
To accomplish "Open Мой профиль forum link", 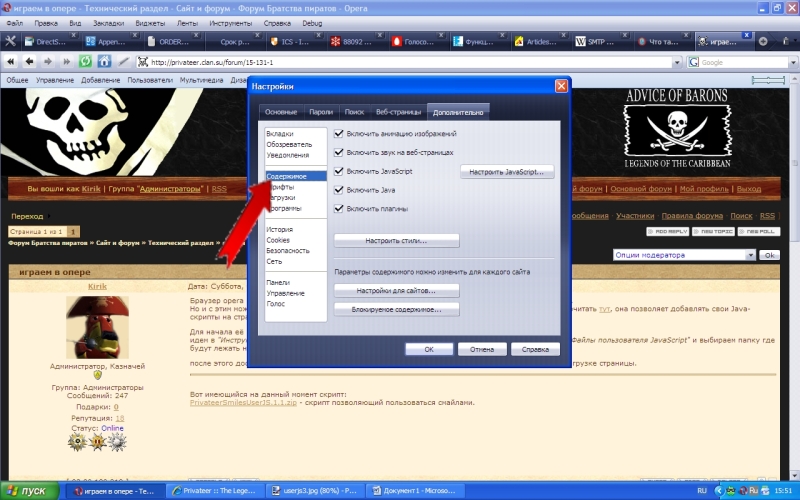I will click(704, 189).
